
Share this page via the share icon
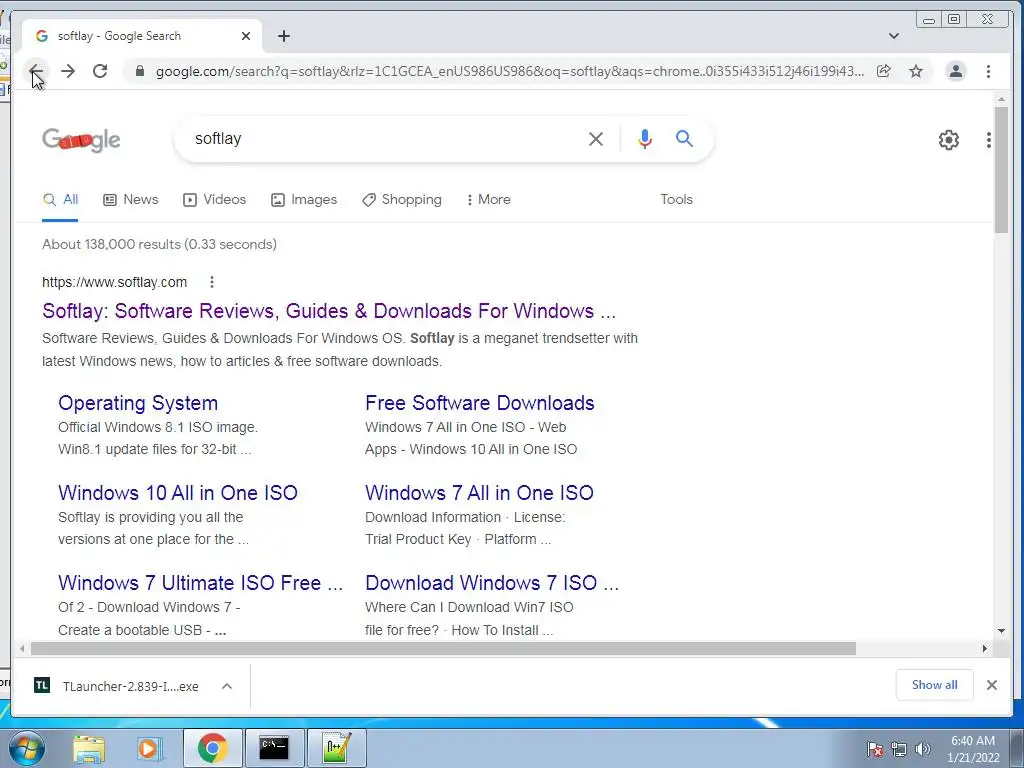coord(884,71)
